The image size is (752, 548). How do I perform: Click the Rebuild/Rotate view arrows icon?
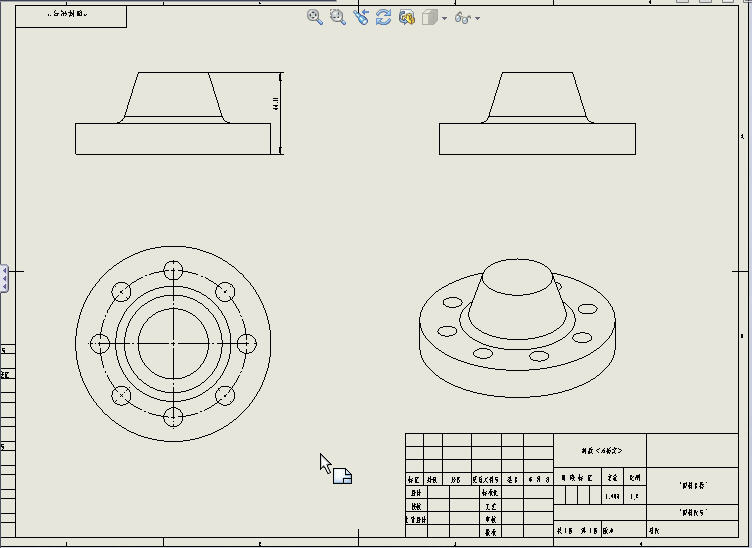click(383, 17)
